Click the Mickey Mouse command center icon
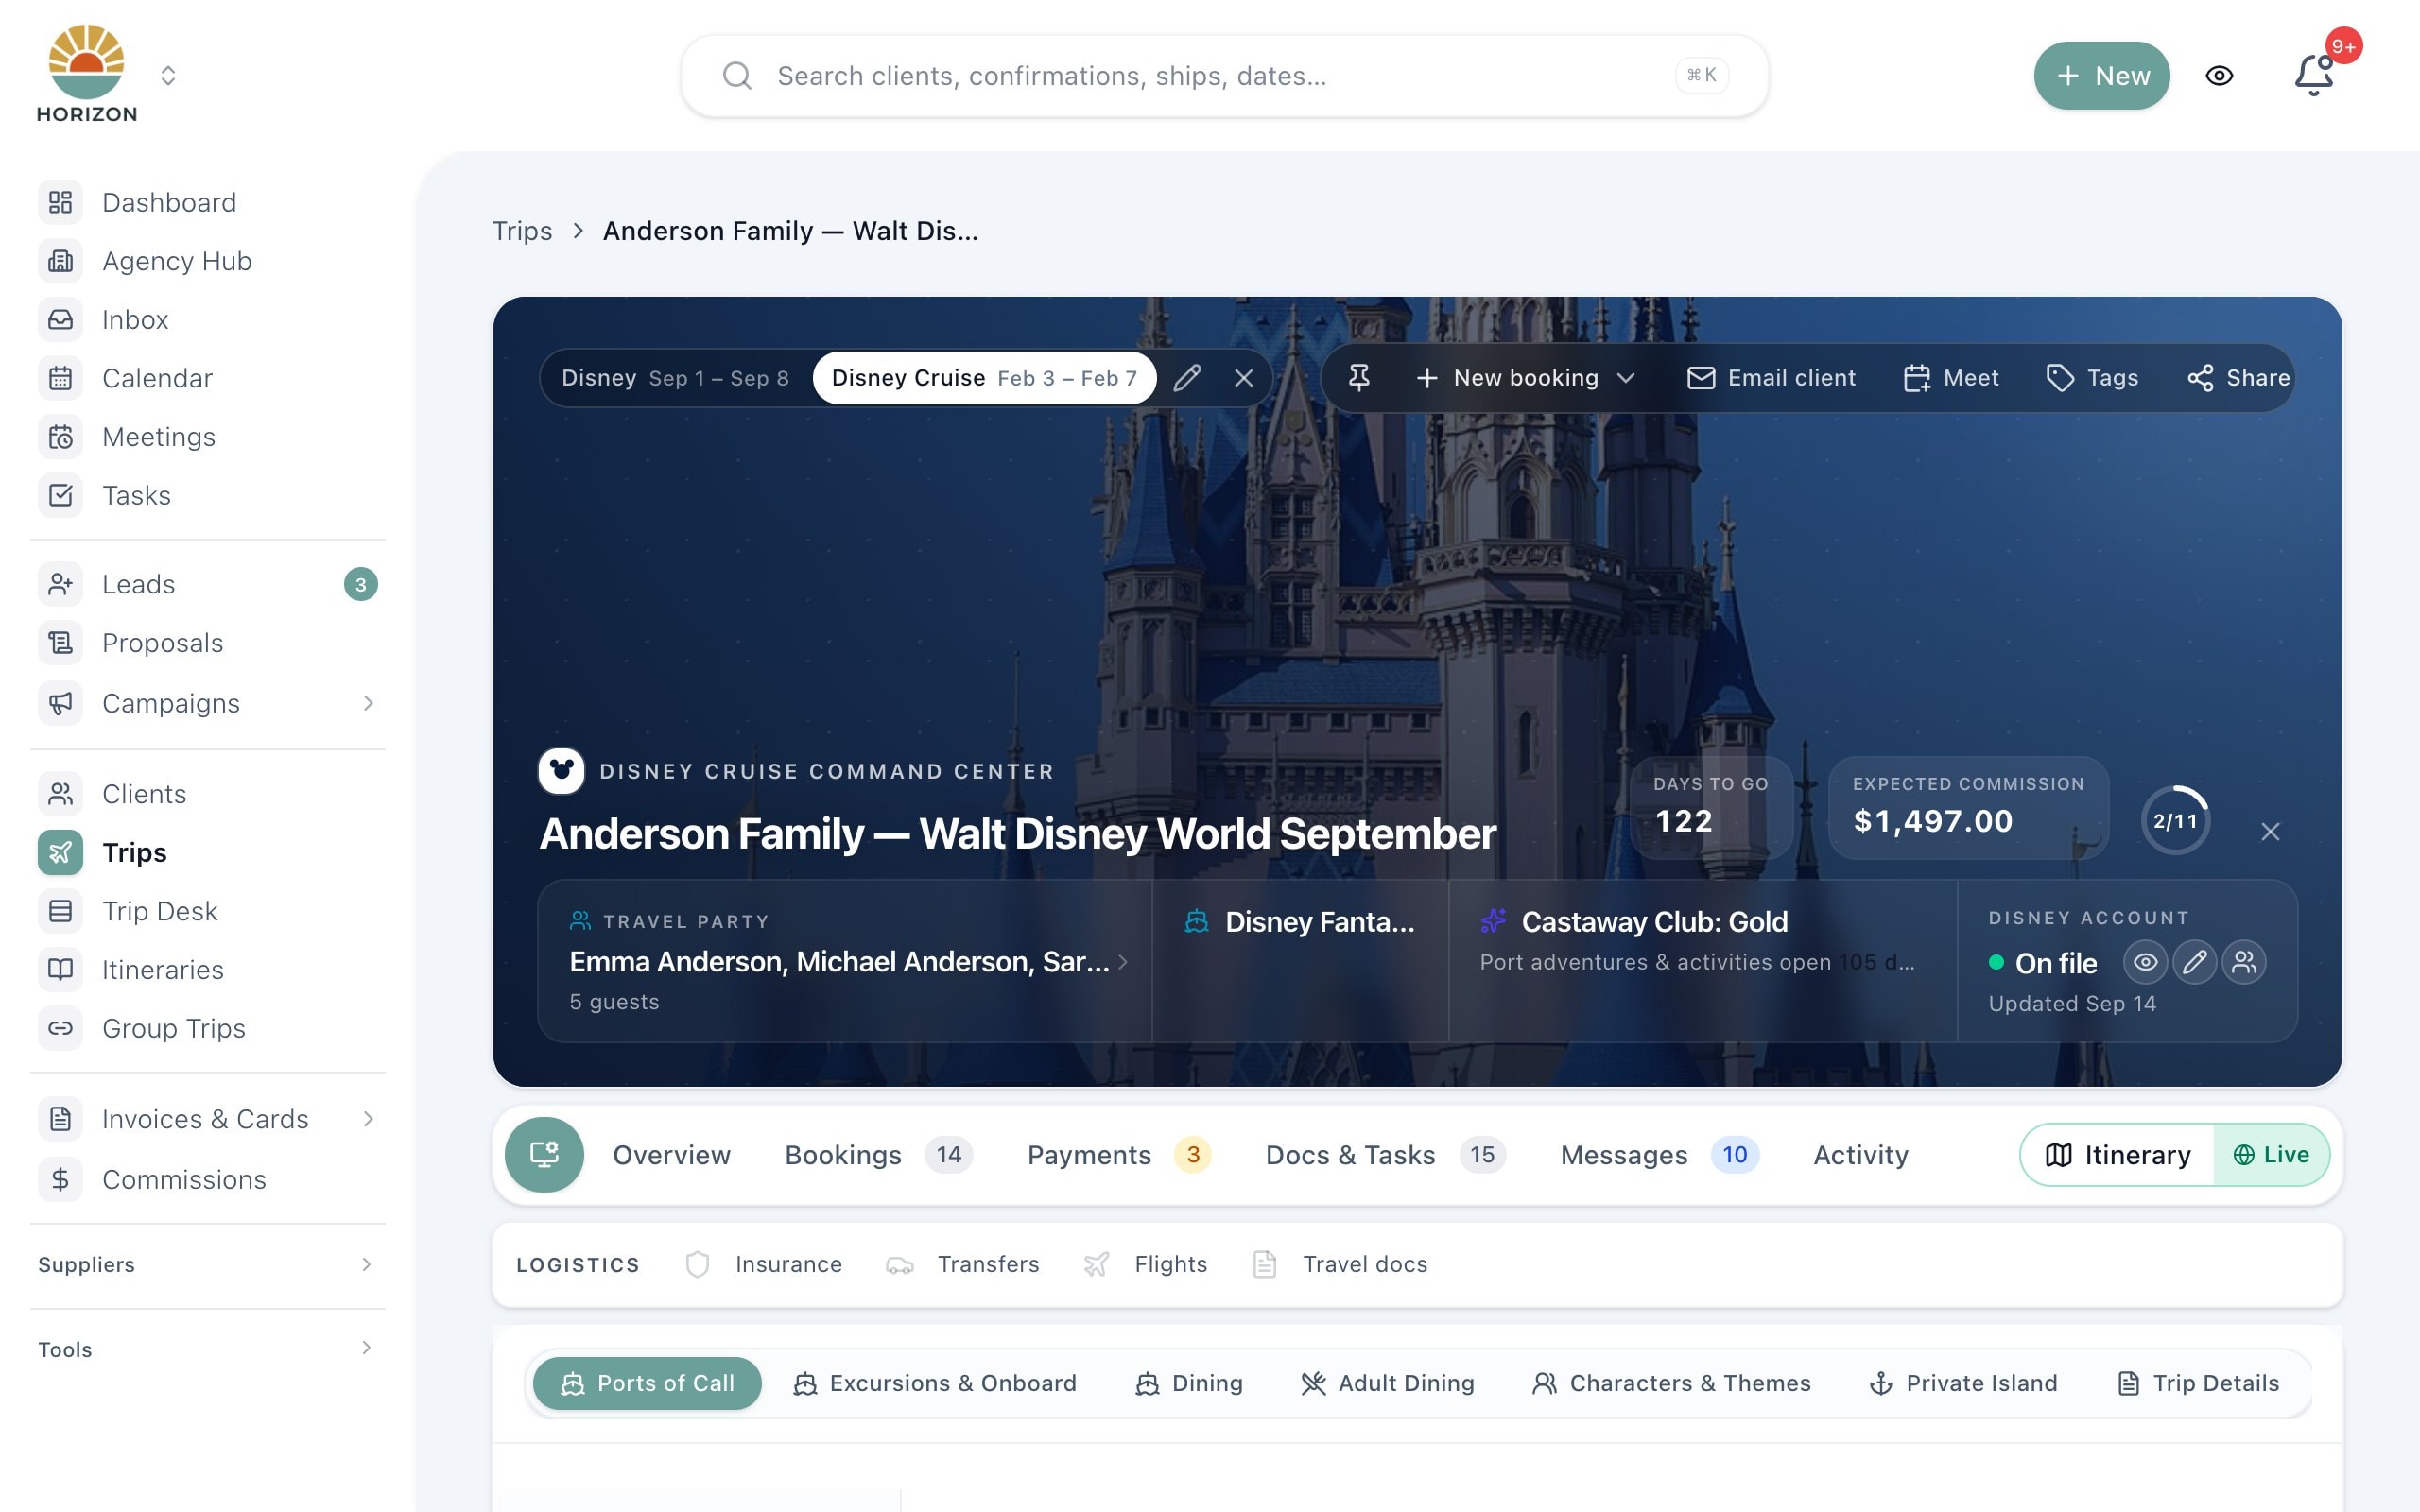 click(561, 771)
